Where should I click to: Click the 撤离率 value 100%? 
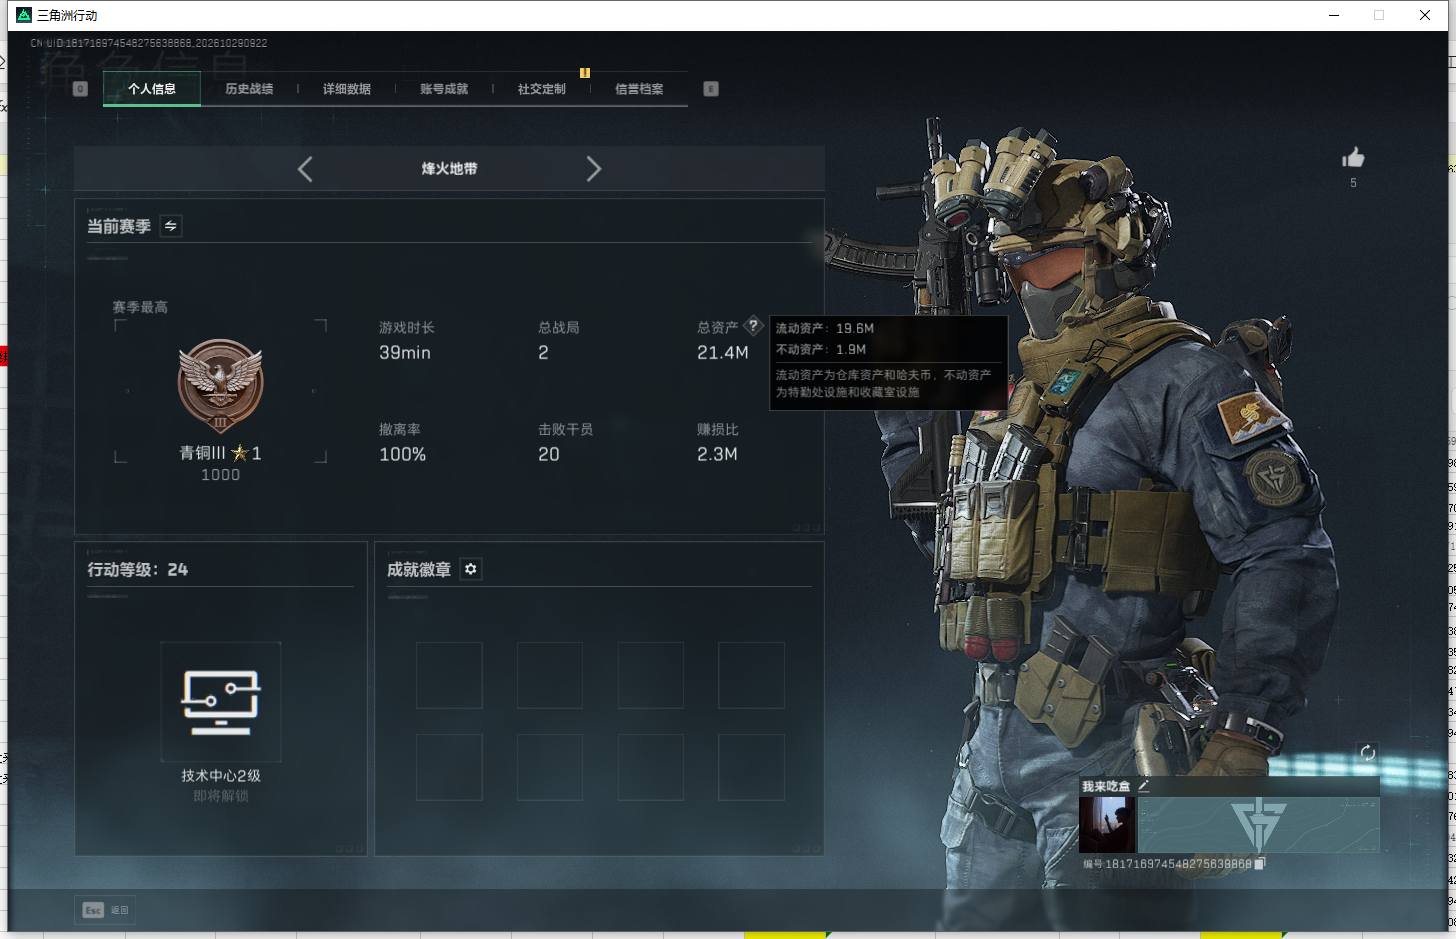(403, 455)
